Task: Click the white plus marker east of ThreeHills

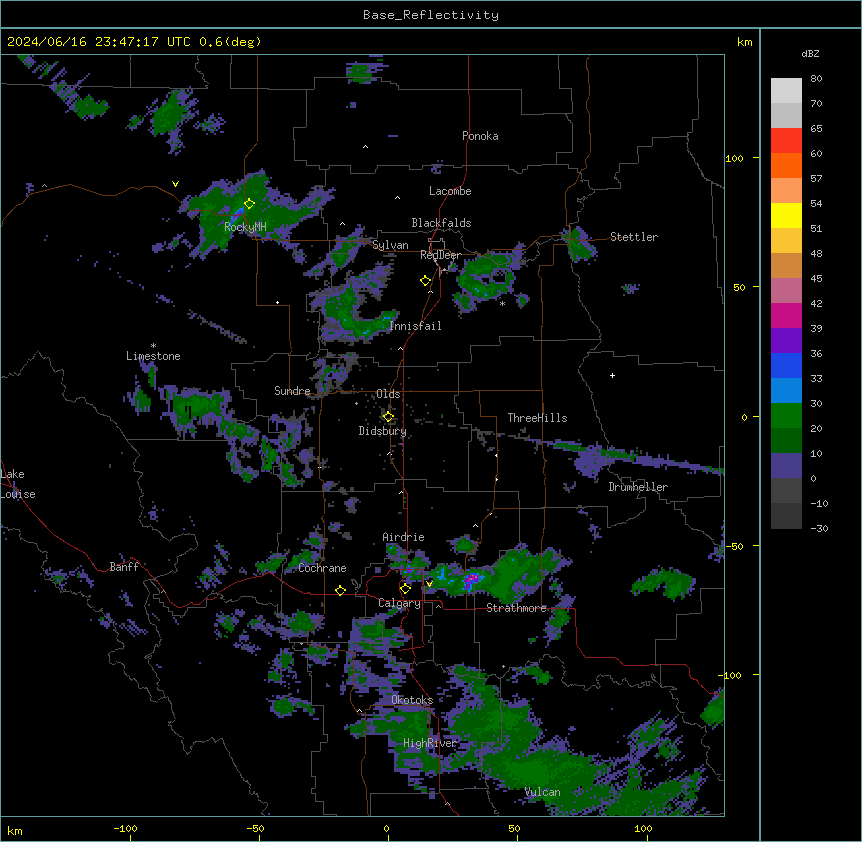Action: (x=612, y=375)
